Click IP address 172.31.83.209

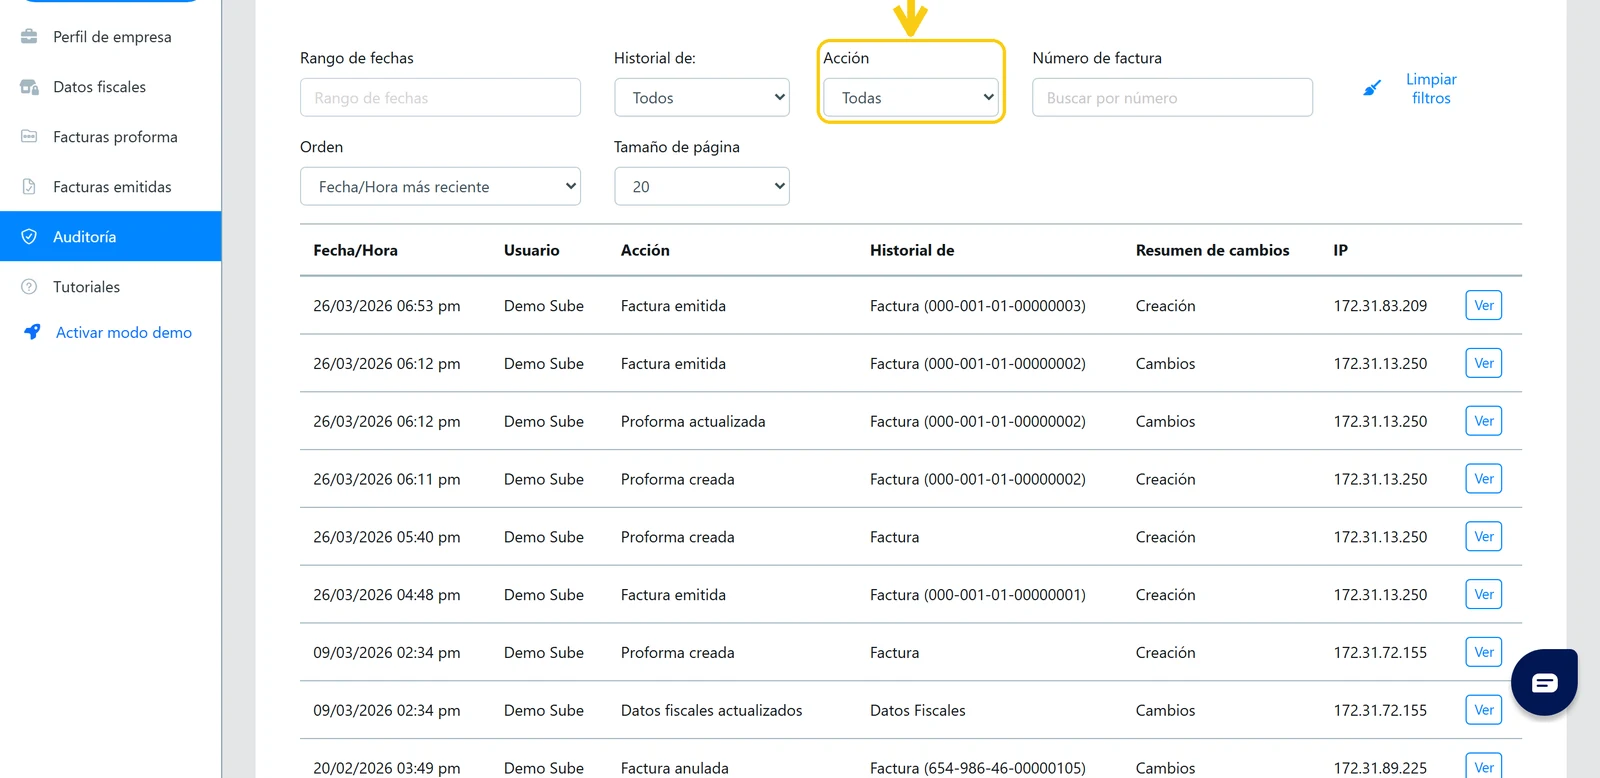pos(1380,306)
